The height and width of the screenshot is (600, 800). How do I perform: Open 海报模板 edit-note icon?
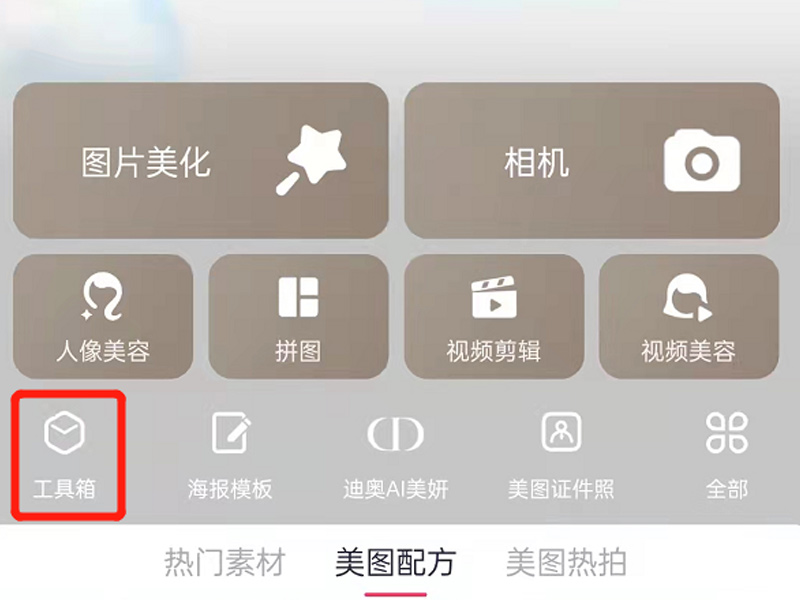click(231, 433)
